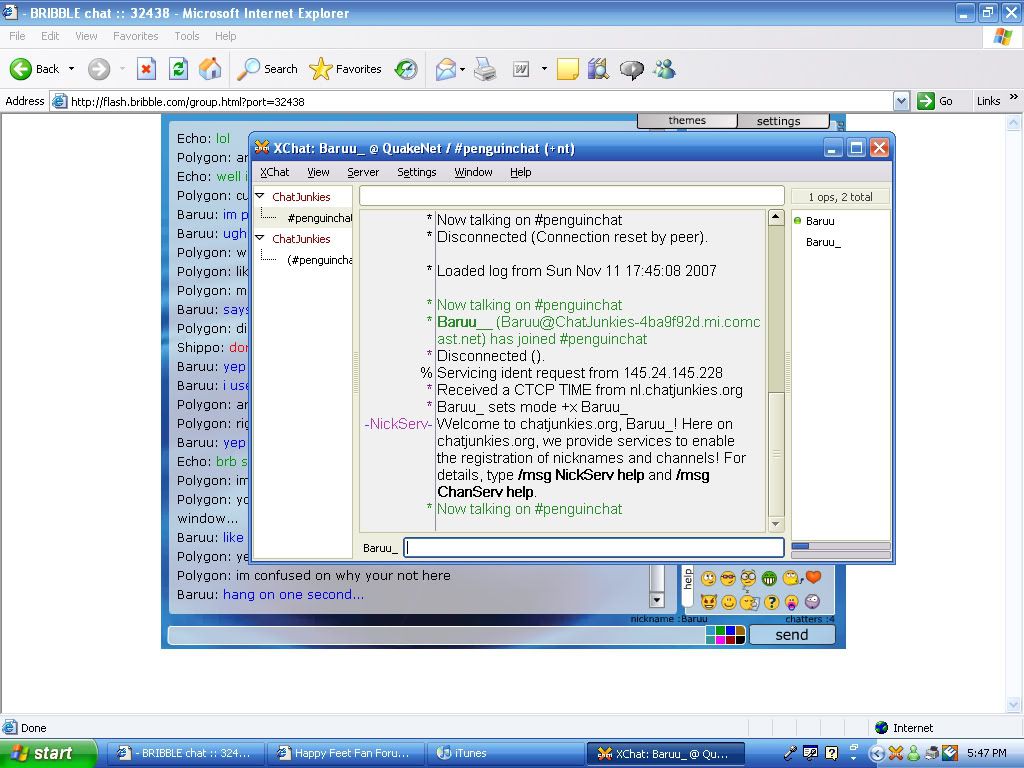This screenshot has width=1024, height=768.
Task: Go to the Home page icon
Action: click(x=210, y=69)
